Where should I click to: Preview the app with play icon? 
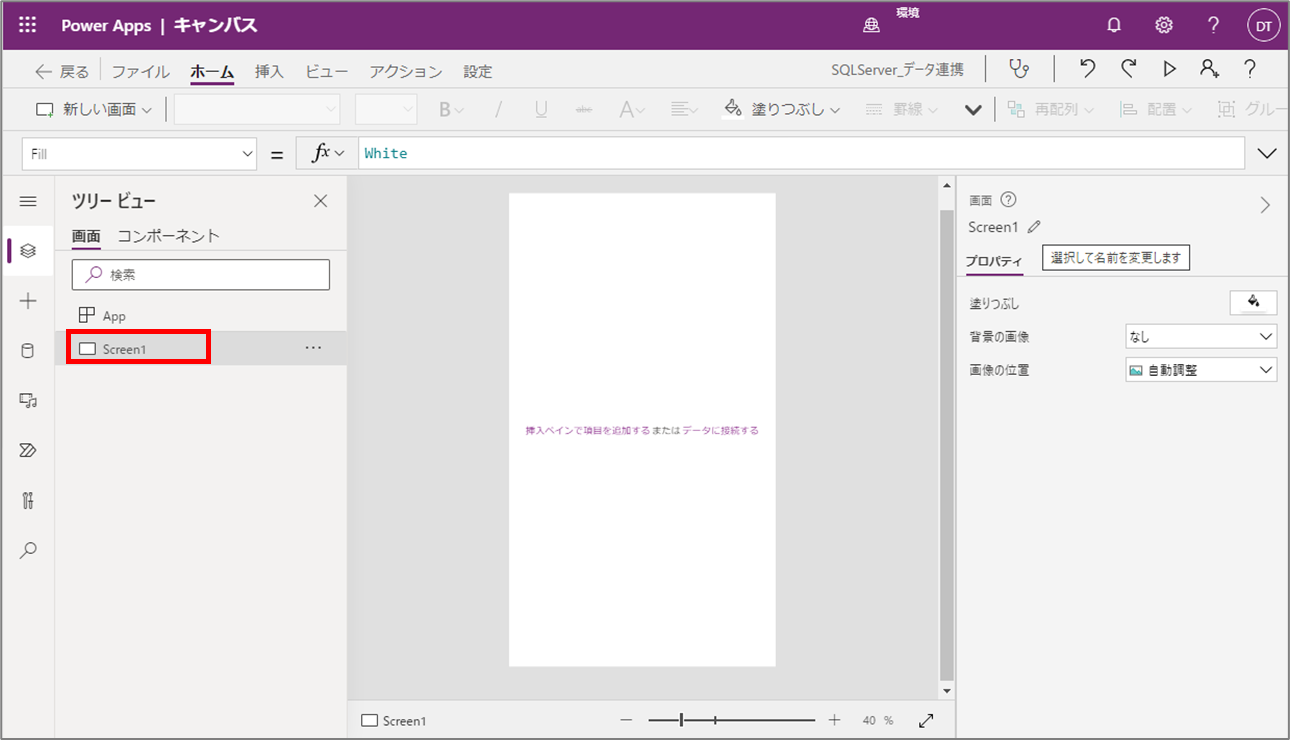[x=1169, y=69]
